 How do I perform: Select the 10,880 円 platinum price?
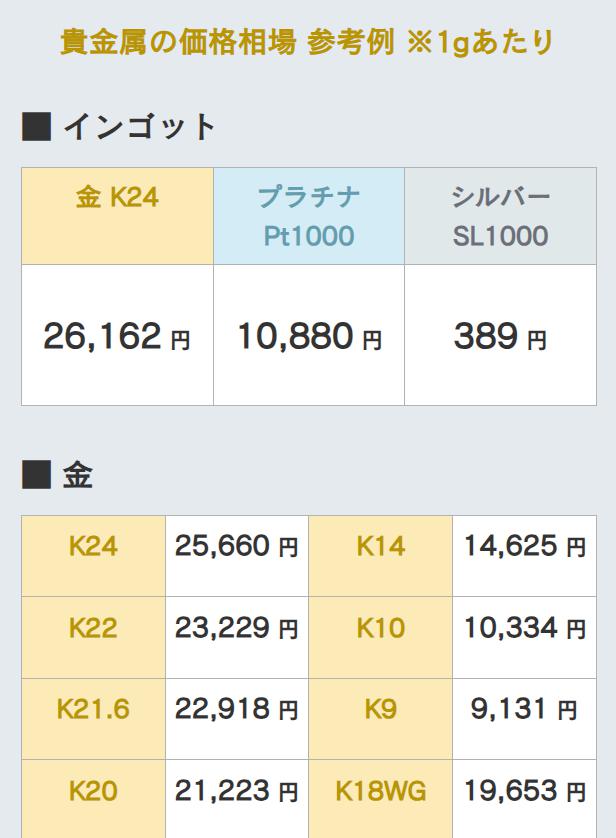tap(309, 336)
